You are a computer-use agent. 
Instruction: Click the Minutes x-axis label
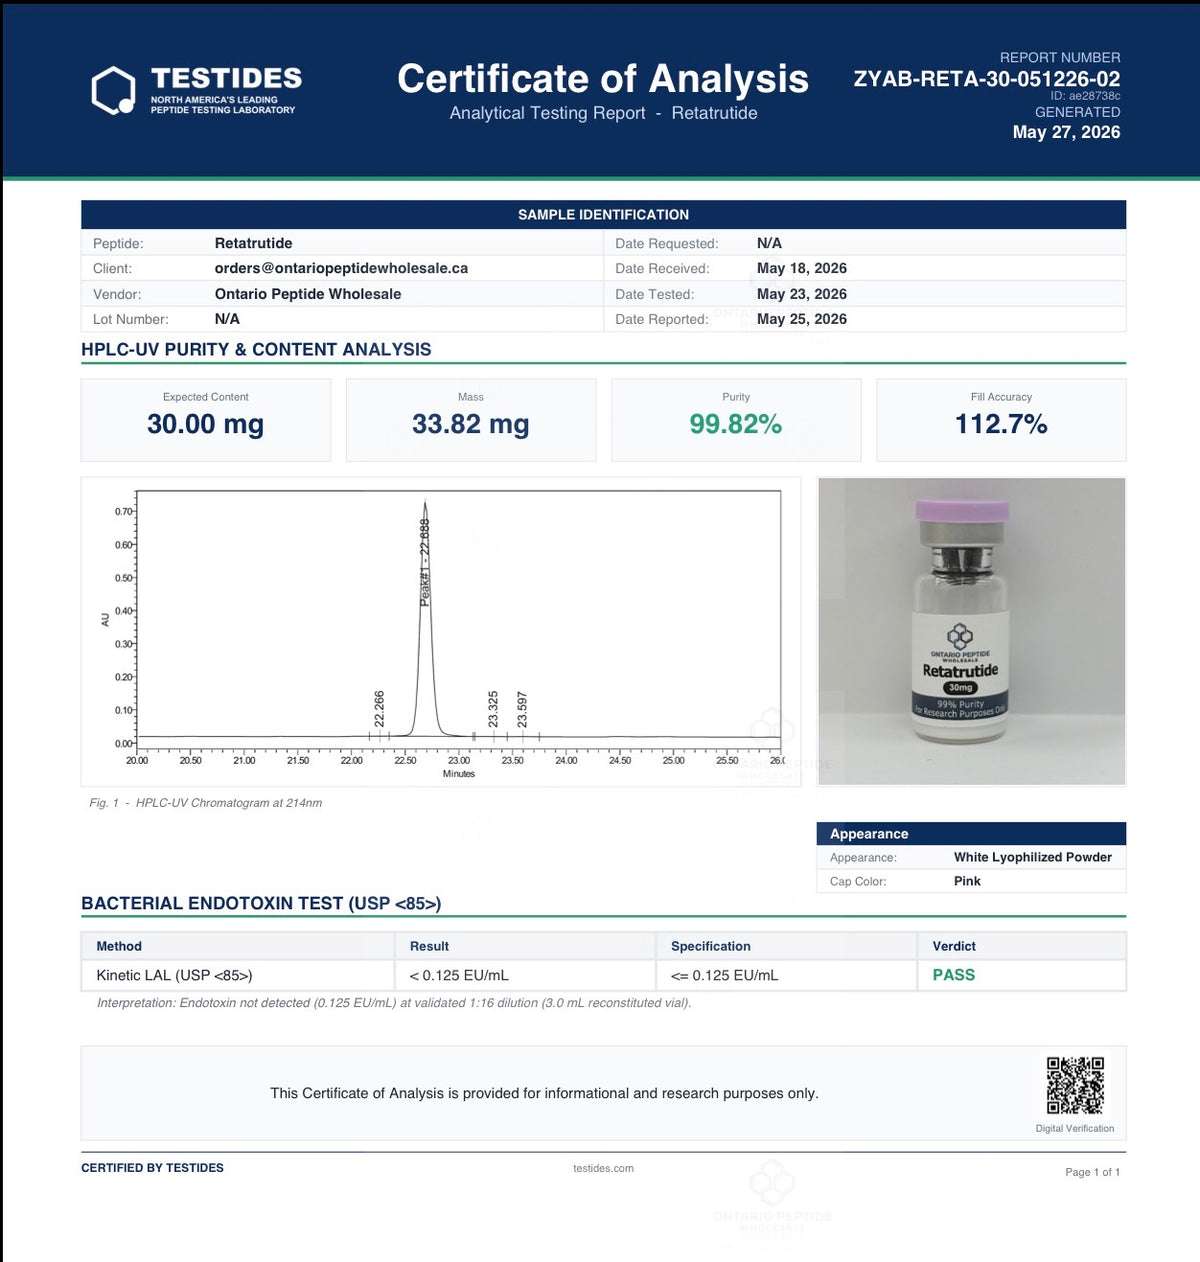click(459, 774)
